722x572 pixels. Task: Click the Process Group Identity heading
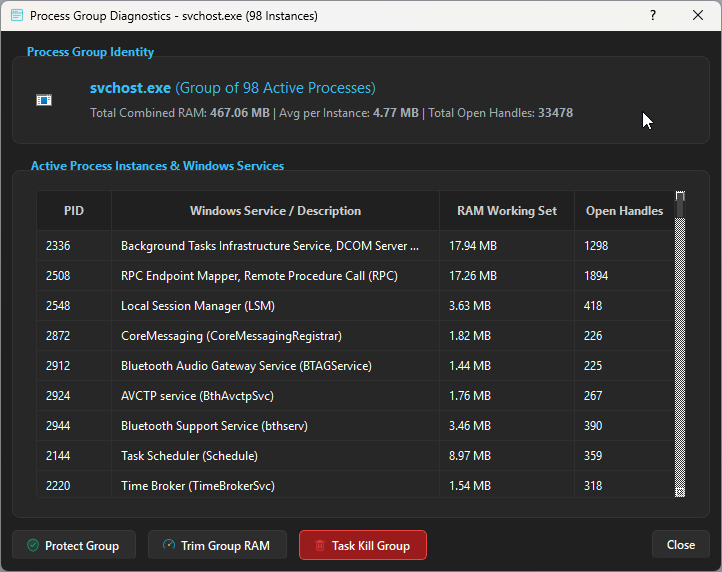(x=90, y=52)
